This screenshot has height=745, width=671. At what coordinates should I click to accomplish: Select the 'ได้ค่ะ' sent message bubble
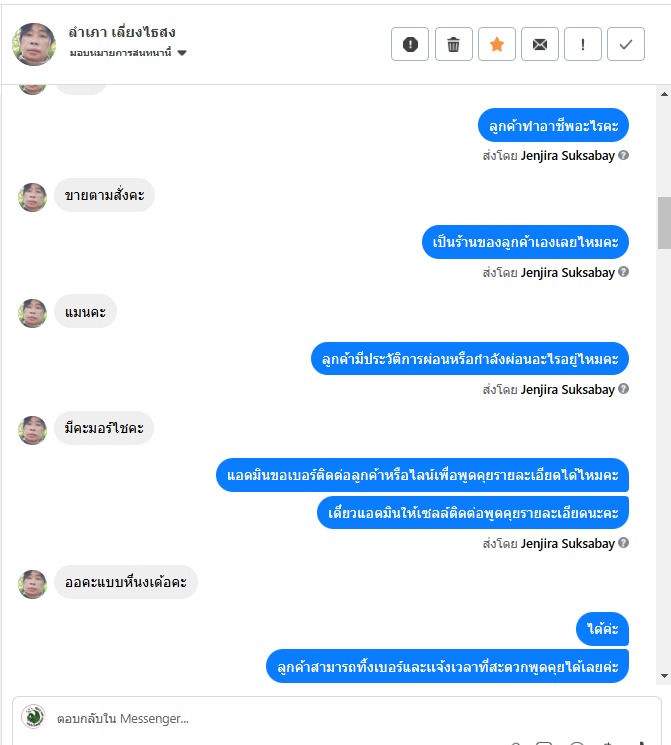coord(602,629)
